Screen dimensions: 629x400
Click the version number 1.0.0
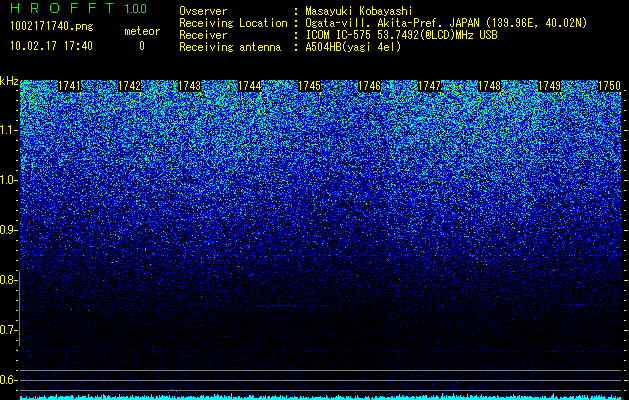tap(136, 8)
